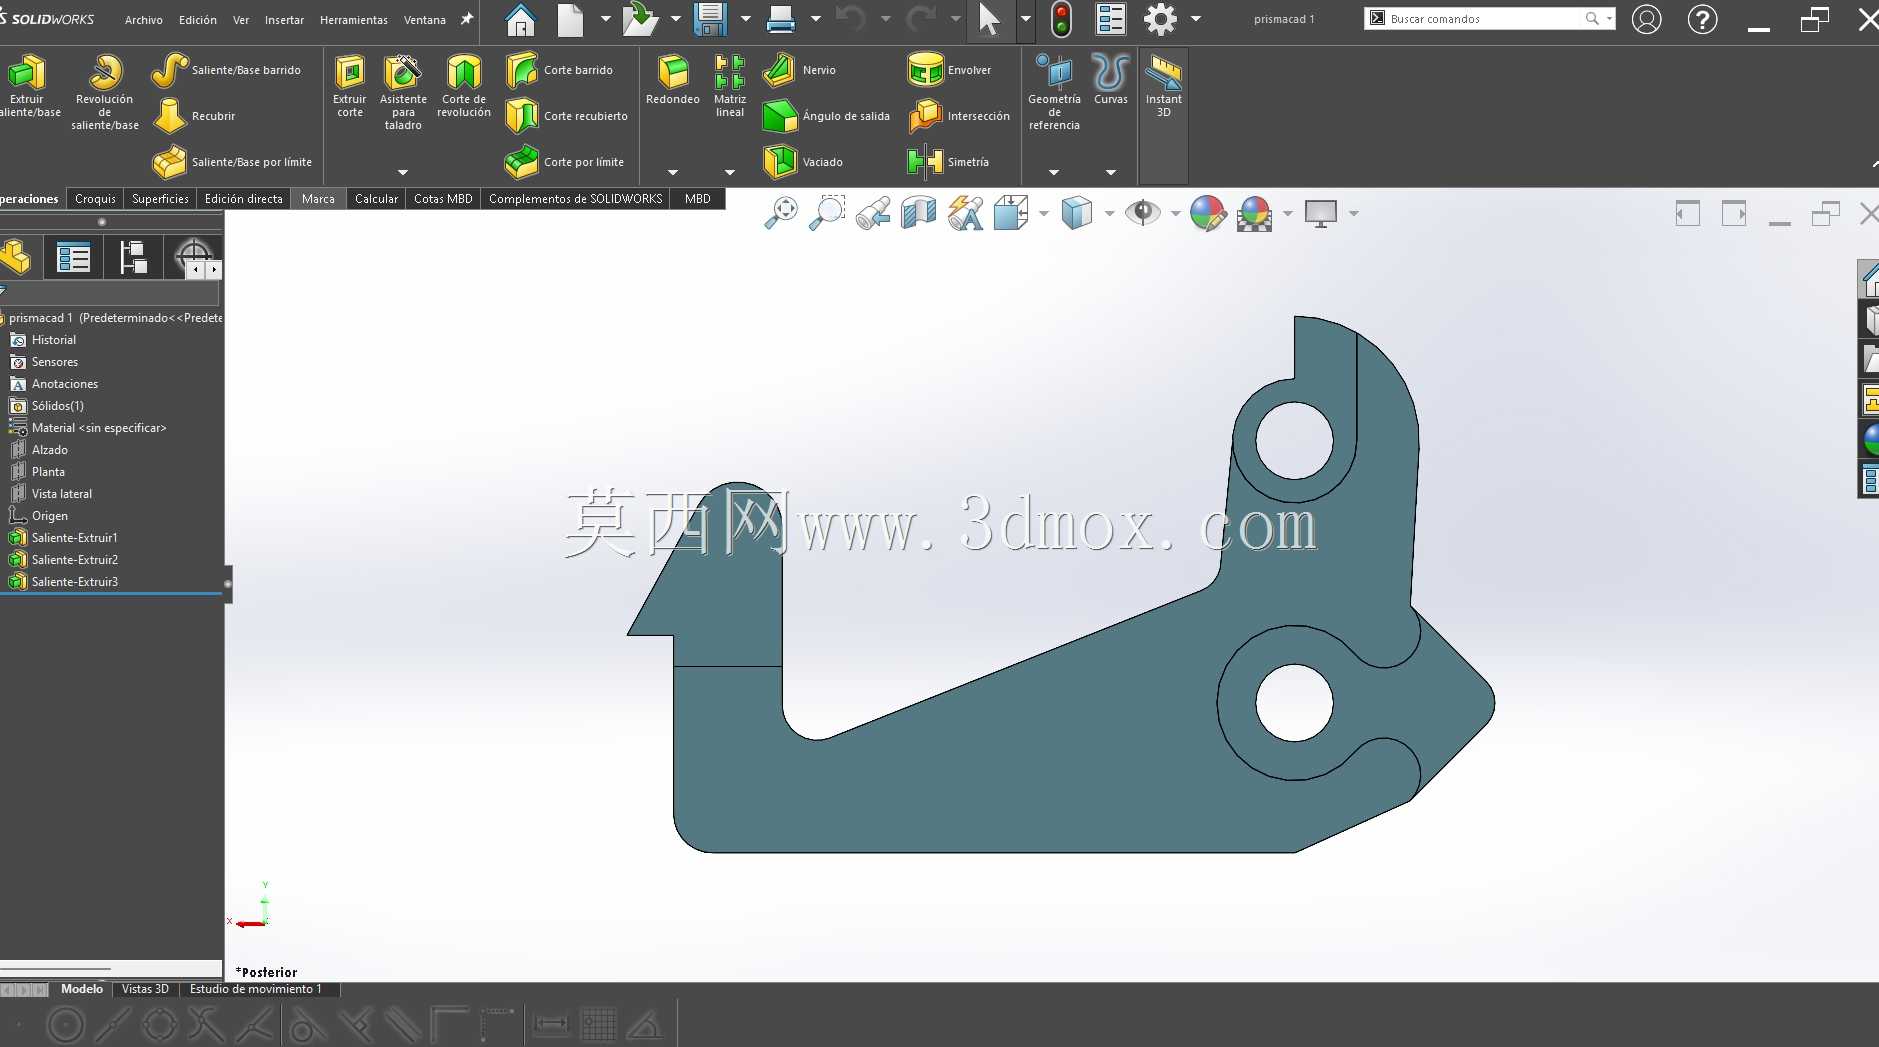
Task: Open Estudio de movimiento 1 tab
Action: [256, 989]
